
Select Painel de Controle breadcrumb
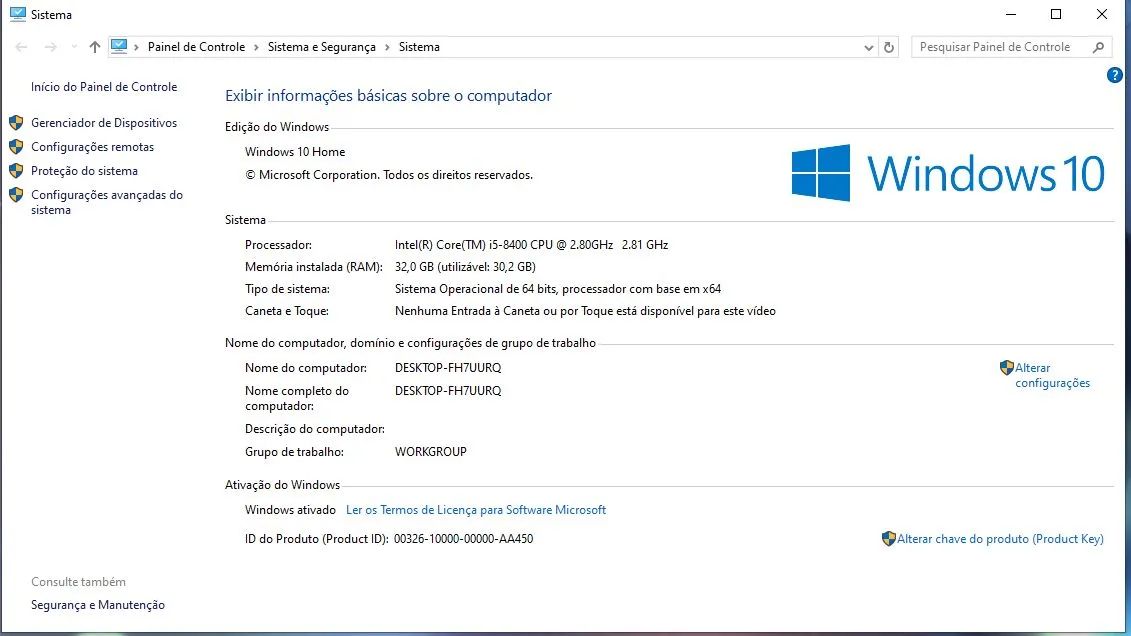click(196, 47)
